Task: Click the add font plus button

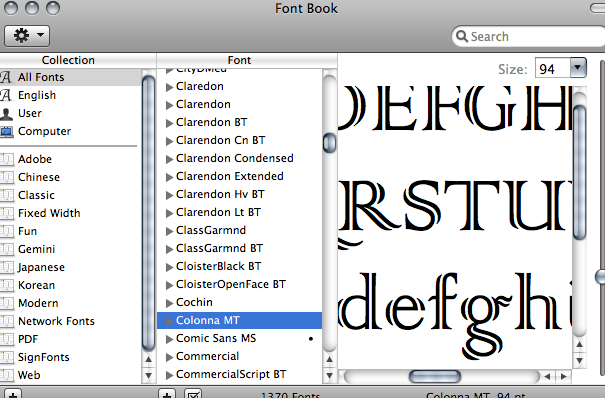Action: pyautogui.click(x=167, y=394)
